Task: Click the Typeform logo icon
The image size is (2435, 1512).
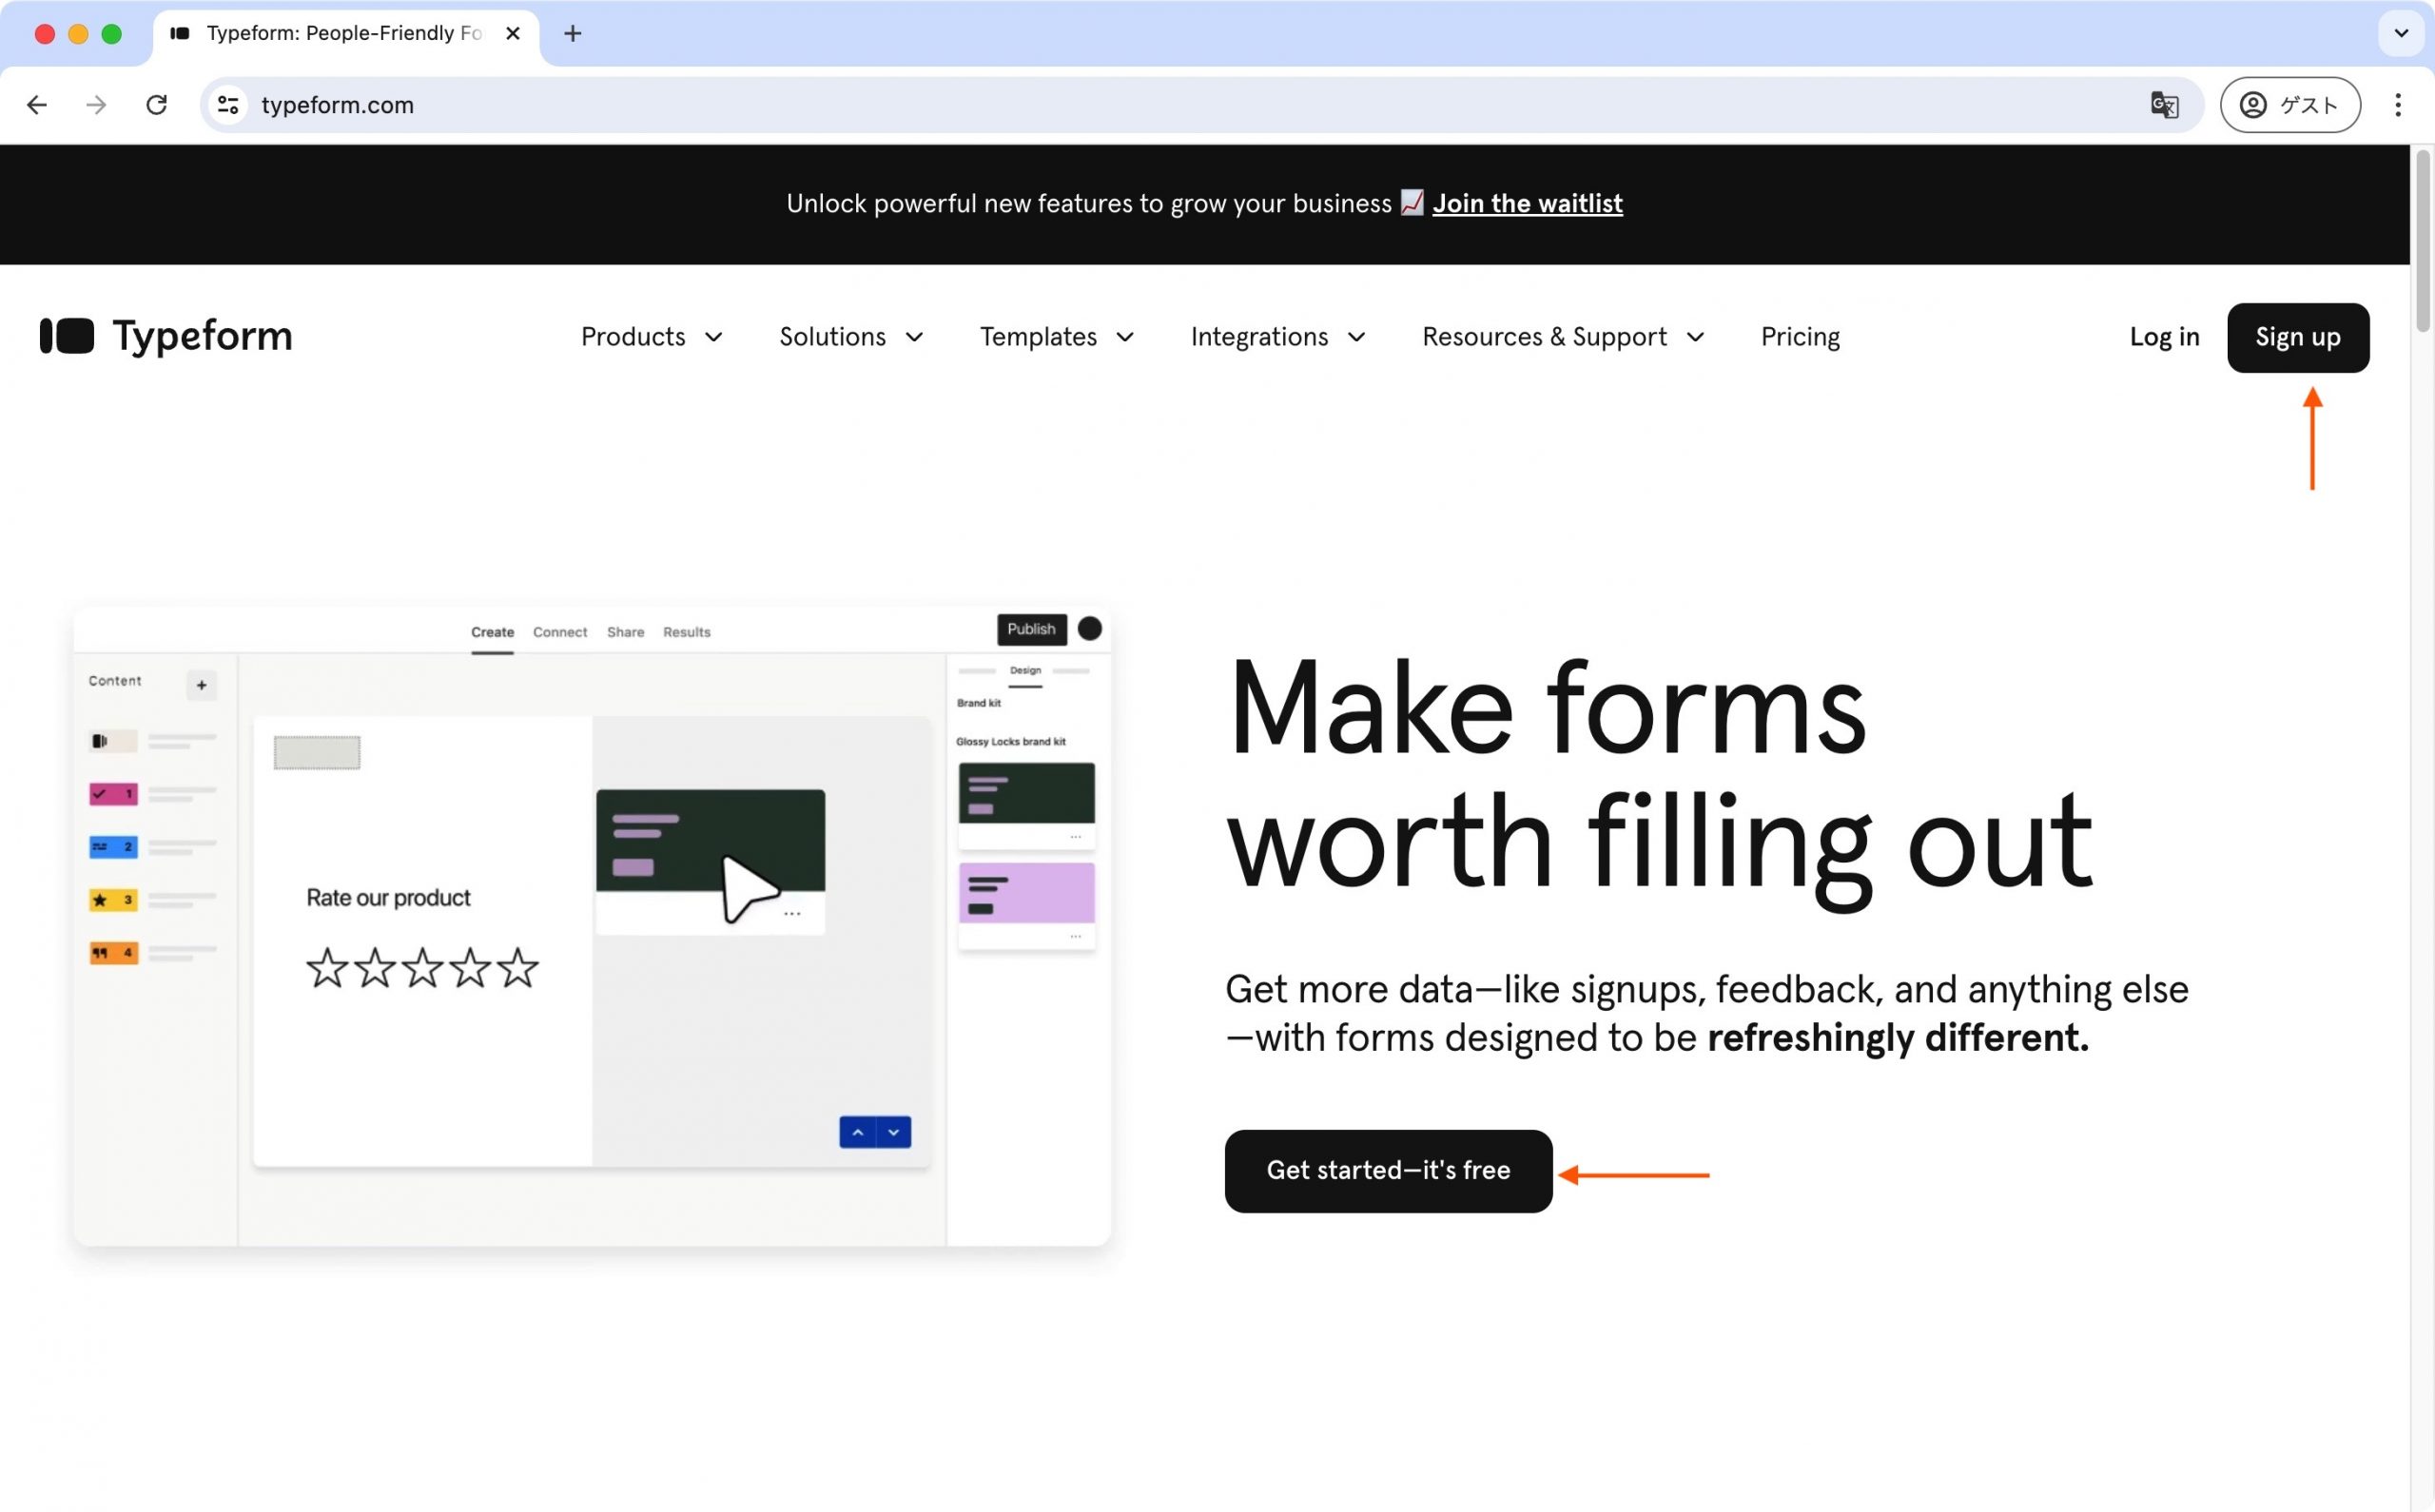Action: (x=67, y=337)
